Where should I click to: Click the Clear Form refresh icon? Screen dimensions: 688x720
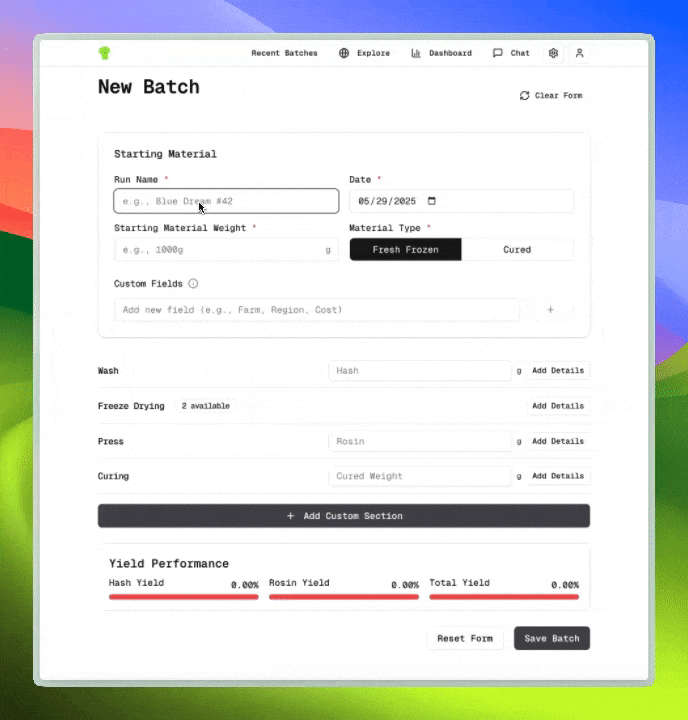point(524,96)
